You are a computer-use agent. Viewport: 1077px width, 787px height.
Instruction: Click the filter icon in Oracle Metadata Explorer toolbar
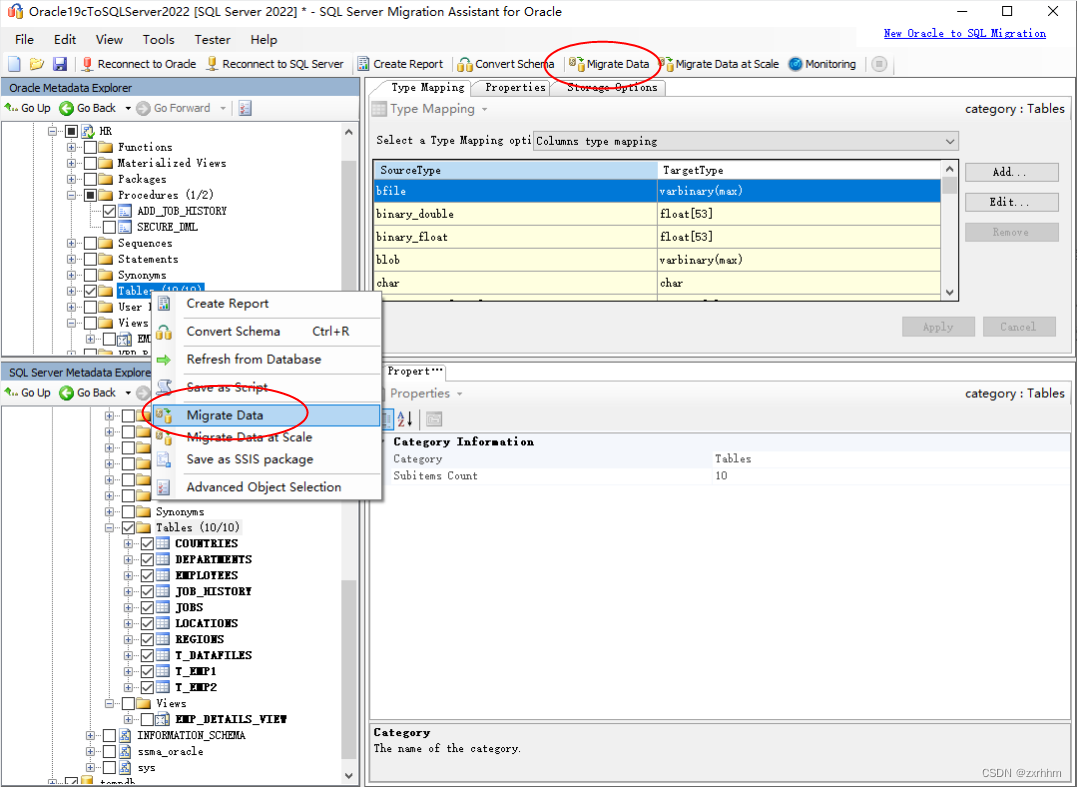pyautogui.click(x=245, y=108)
